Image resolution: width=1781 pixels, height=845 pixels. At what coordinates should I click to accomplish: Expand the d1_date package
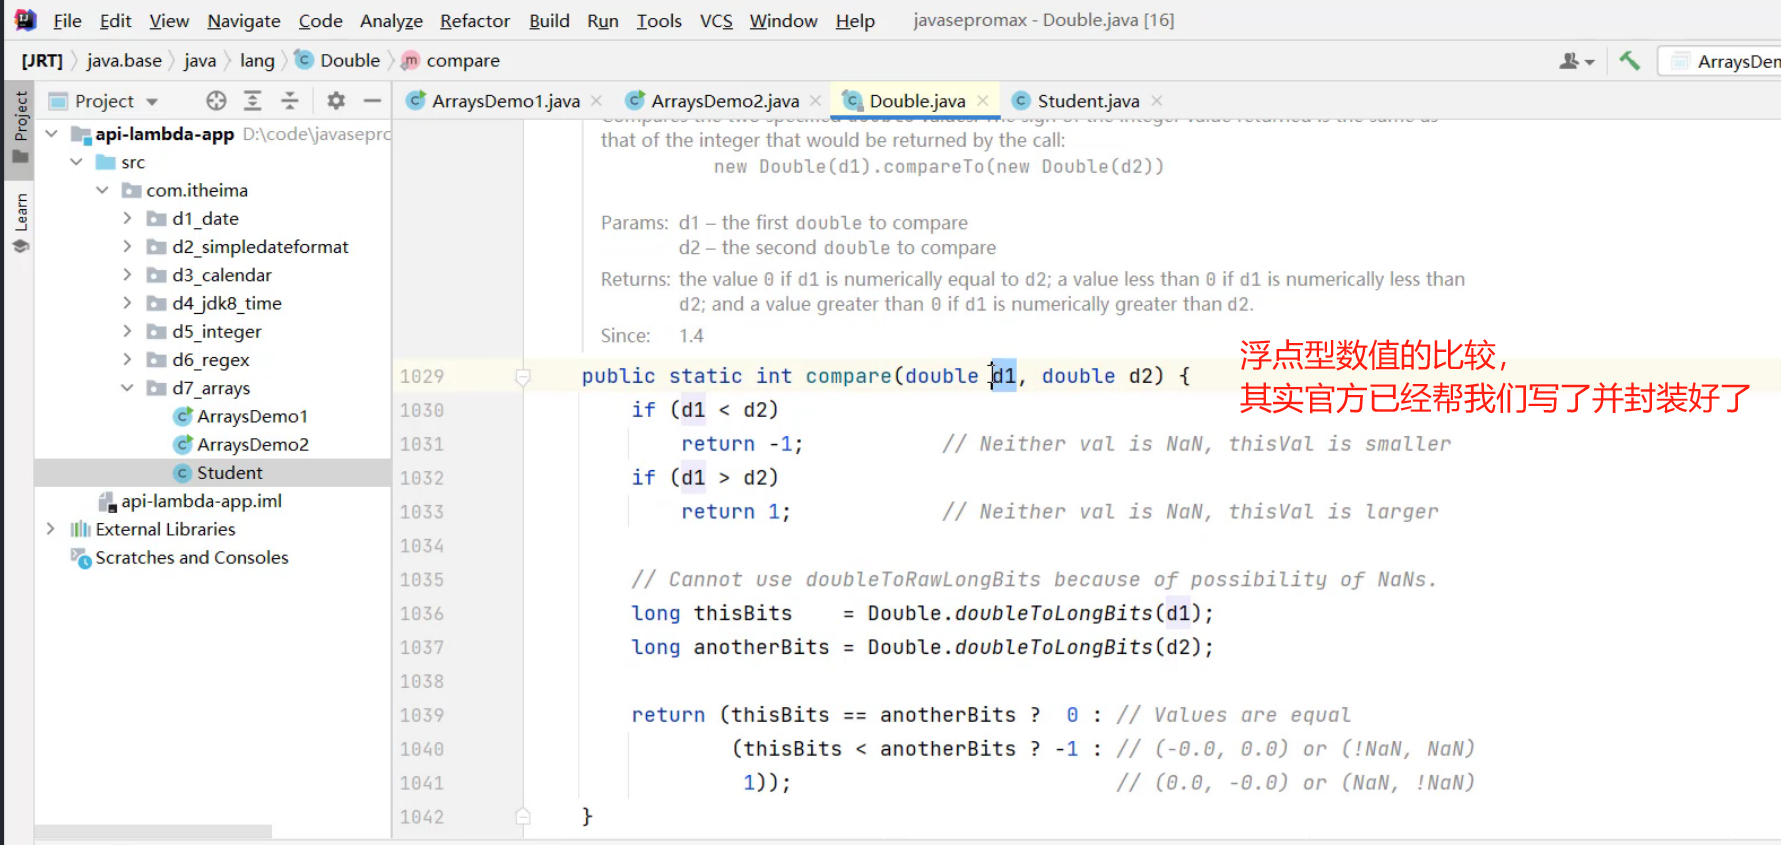pos(127,218)
